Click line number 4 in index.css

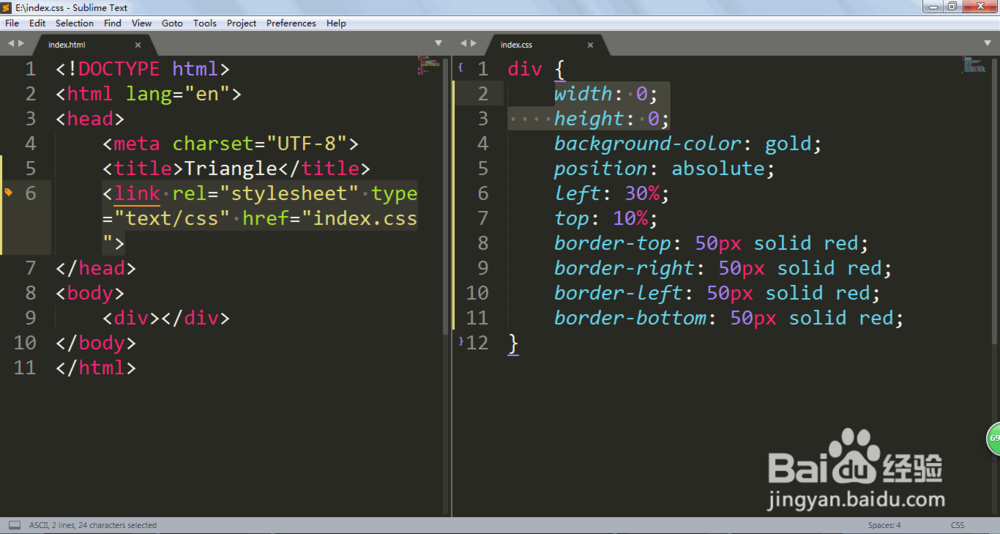click(483, 144)
